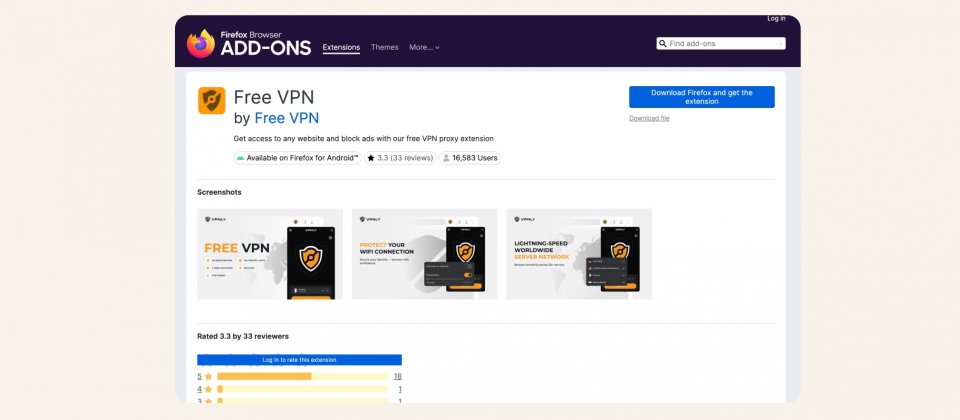Submit search with the arrow icon
The height and width of the screenshot is (420, 960).
pos(780,44)
